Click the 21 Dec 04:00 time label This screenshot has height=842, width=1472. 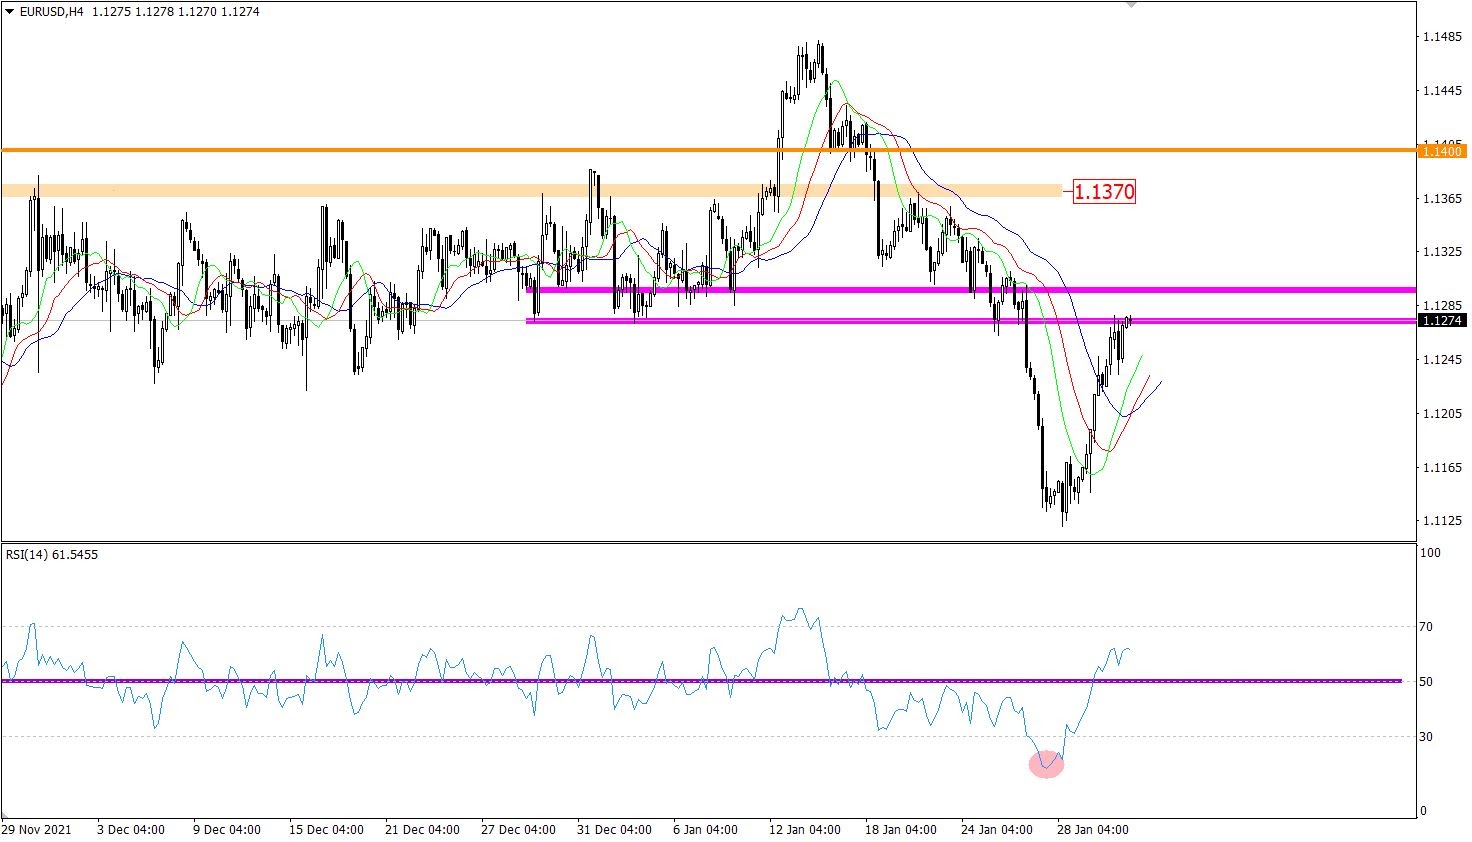pos(424,830)
